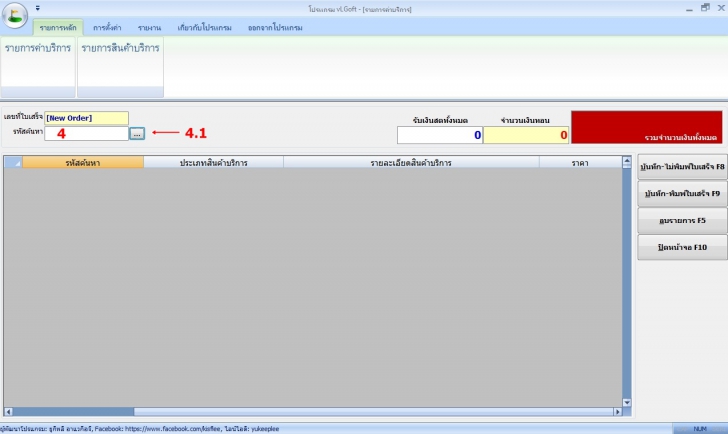This screenshot has height=434, width=728.
Task: Click the golf application orb button
Action: click(15, 15)
